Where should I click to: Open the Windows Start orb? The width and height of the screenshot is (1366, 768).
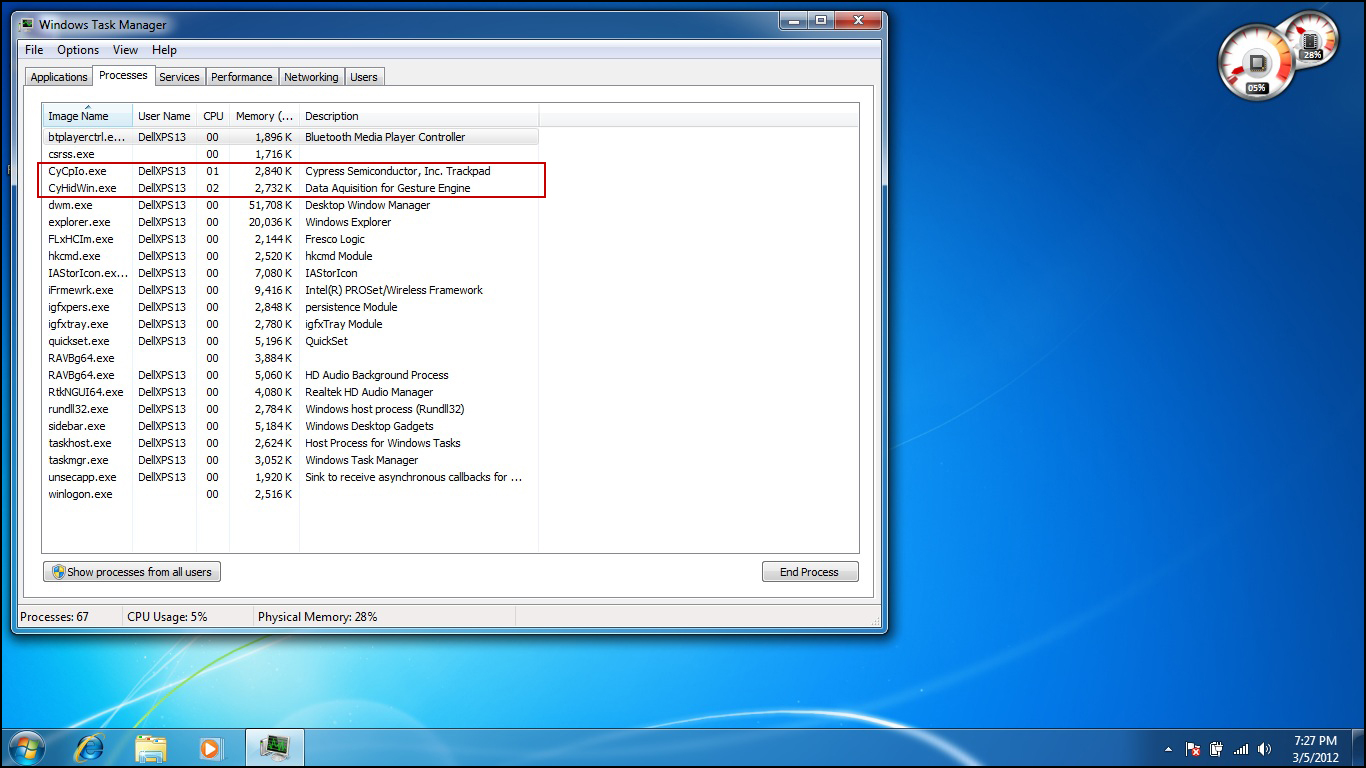coord(25,747)
